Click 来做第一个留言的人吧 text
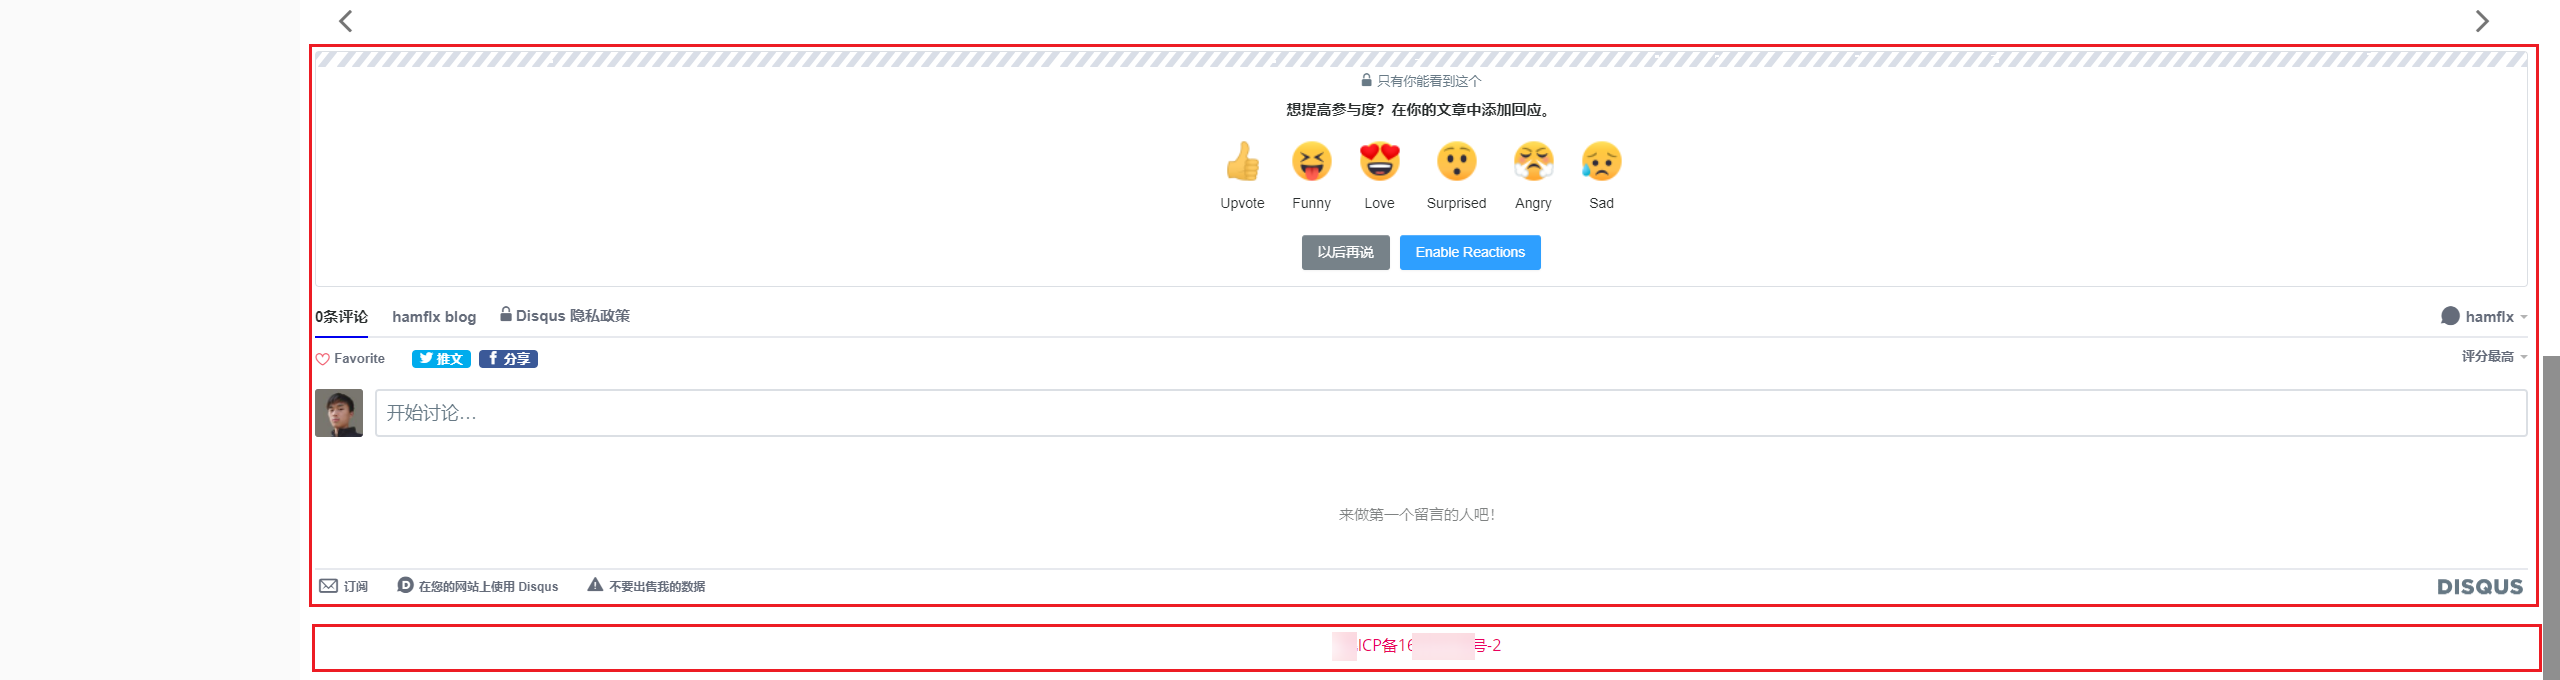This screenshot has height=680, width=2560. [1416, 515]
